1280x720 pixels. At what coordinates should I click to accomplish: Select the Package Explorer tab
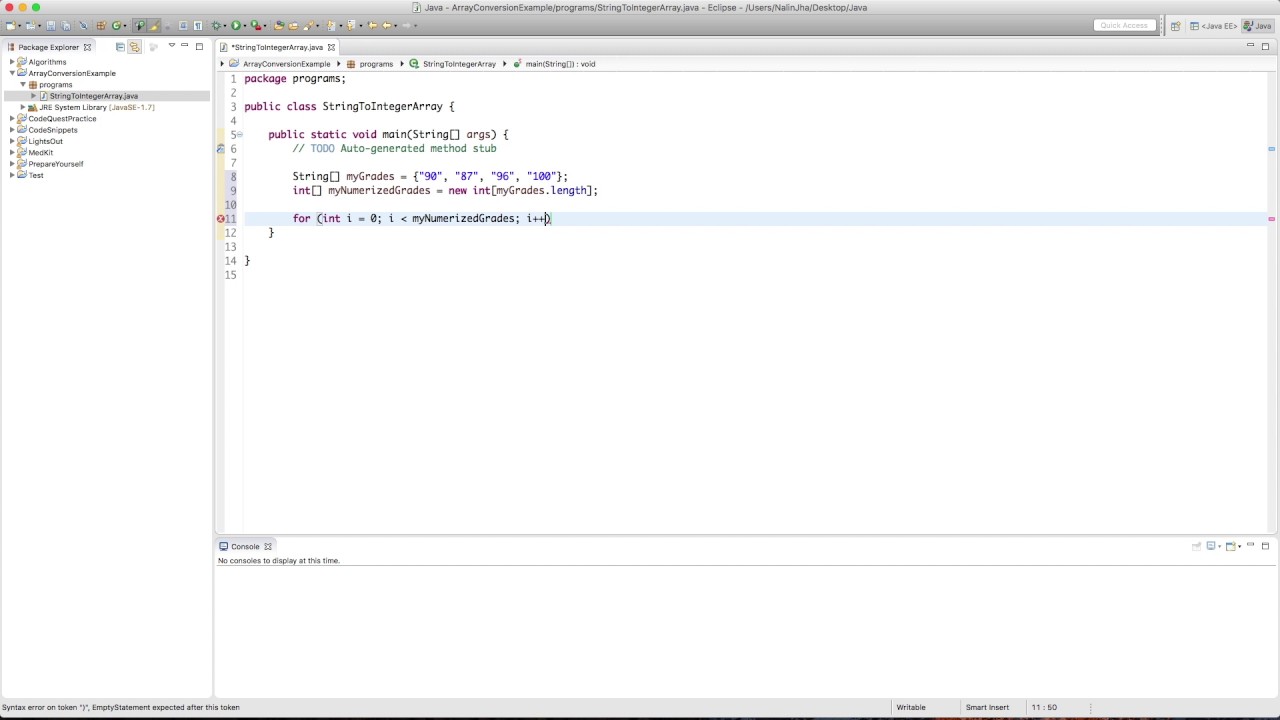tap(48, 47)
